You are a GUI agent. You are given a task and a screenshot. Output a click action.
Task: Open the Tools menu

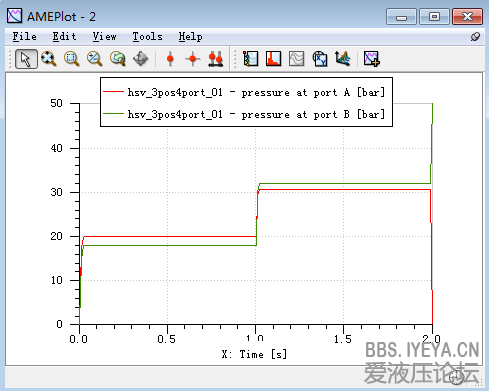click(x=147, y=36)
